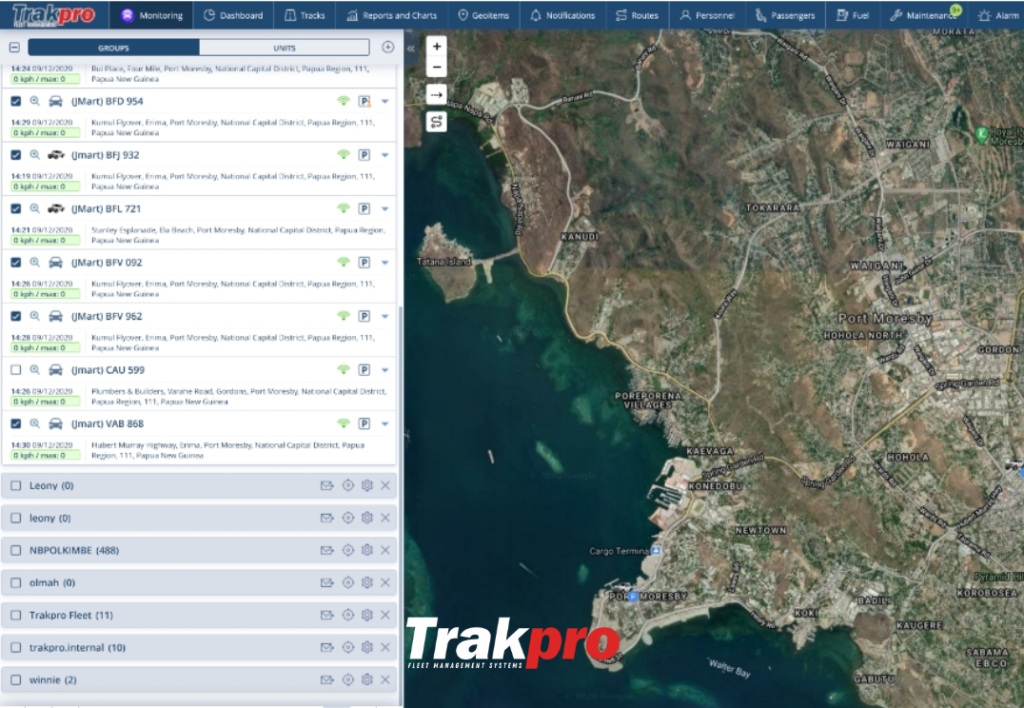Click the Routes navigation button
Image resolution: width=1024 pixels, height=708 pixels.
[x=637, y=14]
